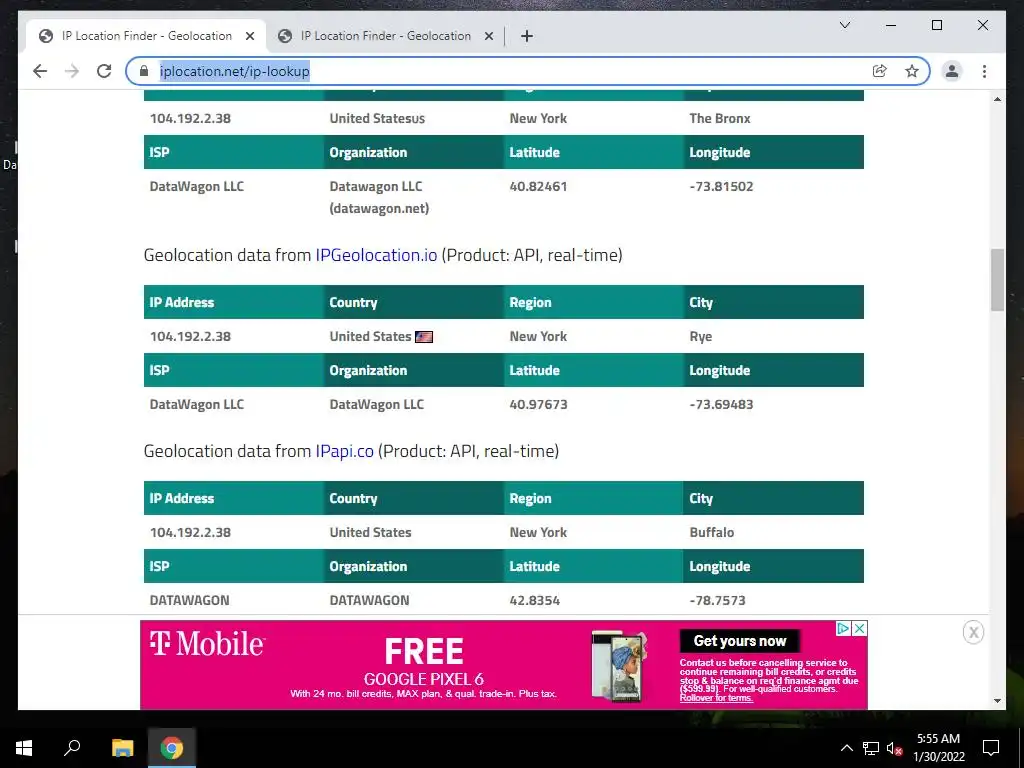This screenshot has width=1024, height=768.
Task: Open the IPapi.co link
Action: pyautogui.click(x=344, y=451)
